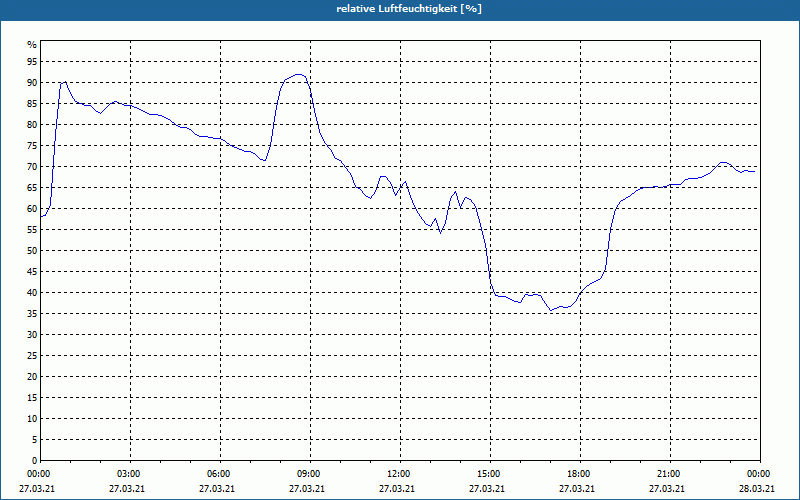
Task: Click the y-axis value '95'
Action: (x=32, y=62)
